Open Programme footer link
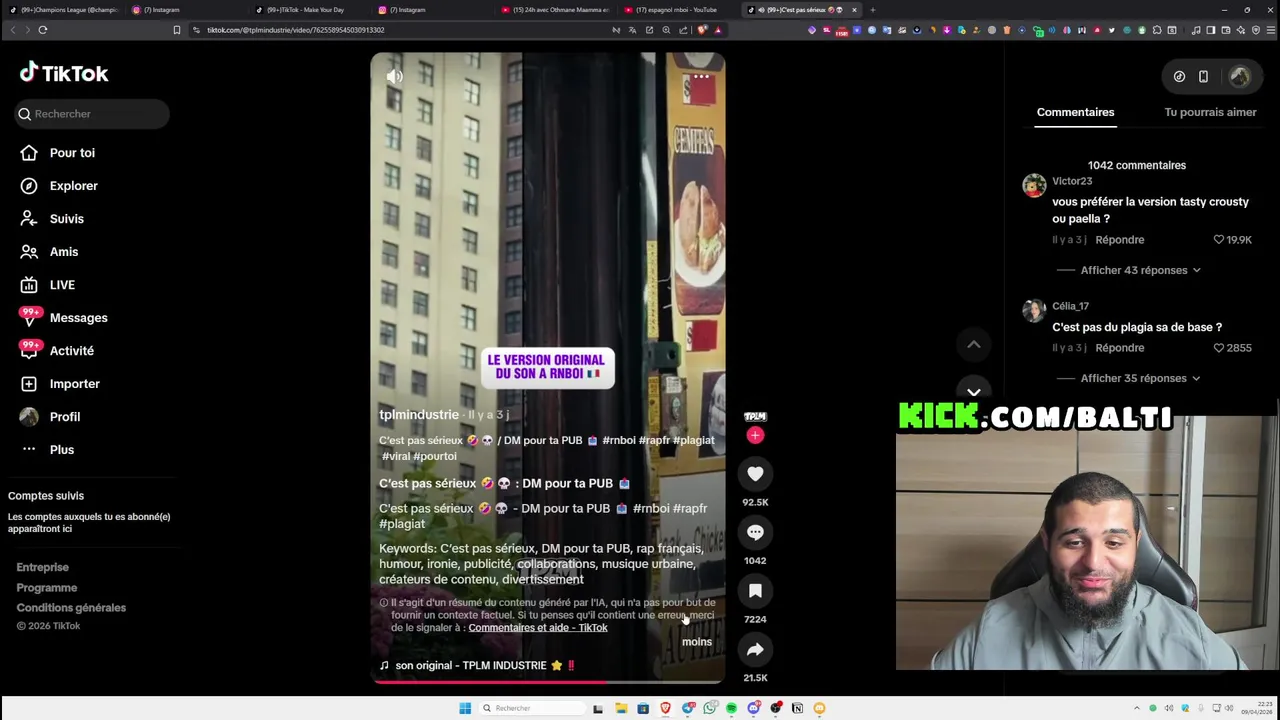1280x720 pixels. 46,588
